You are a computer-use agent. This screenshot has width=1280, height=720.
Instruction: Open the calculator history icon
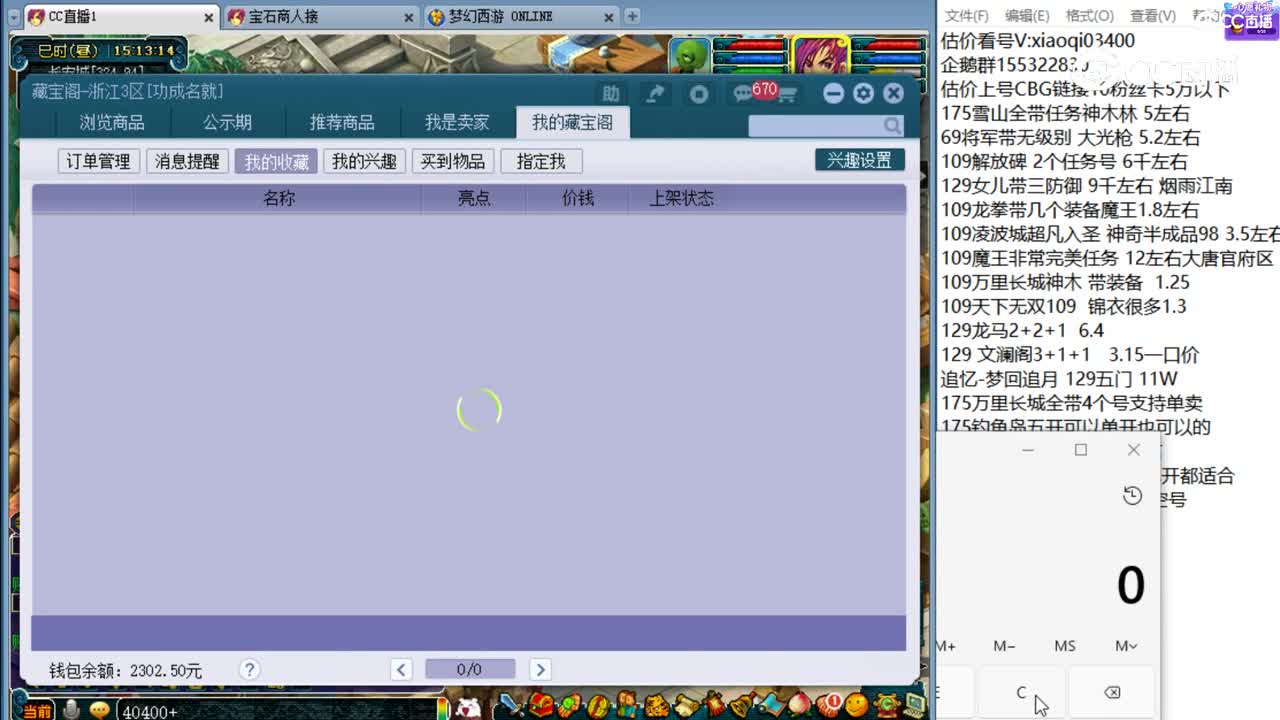1130,495
